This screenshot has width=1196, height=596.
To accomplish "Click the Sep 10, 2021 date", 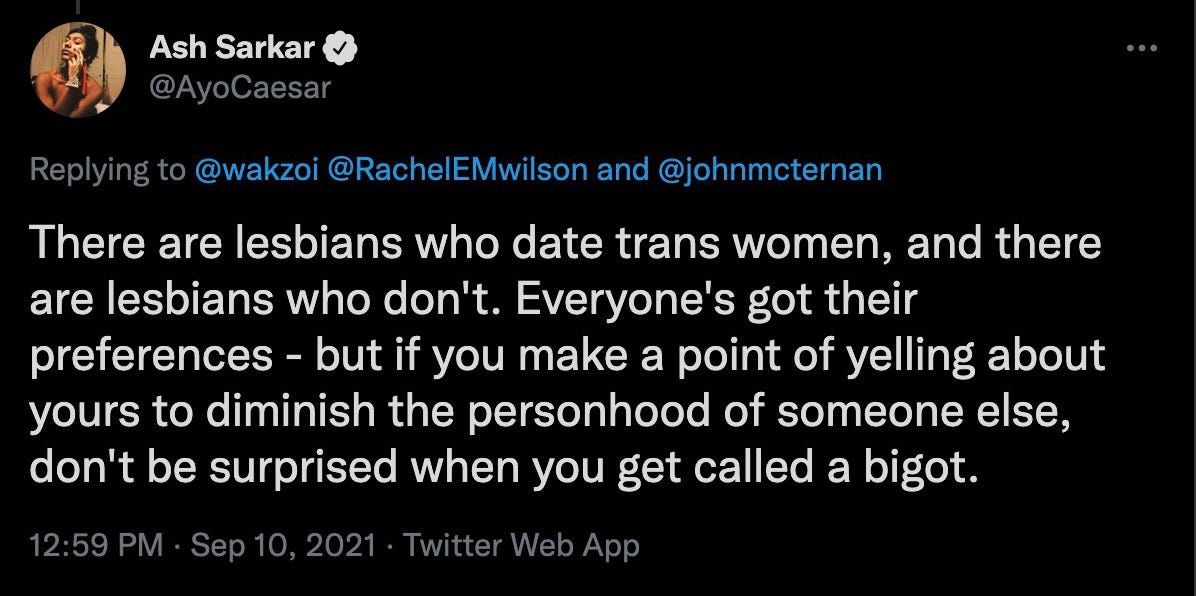I will click(283, 546).
